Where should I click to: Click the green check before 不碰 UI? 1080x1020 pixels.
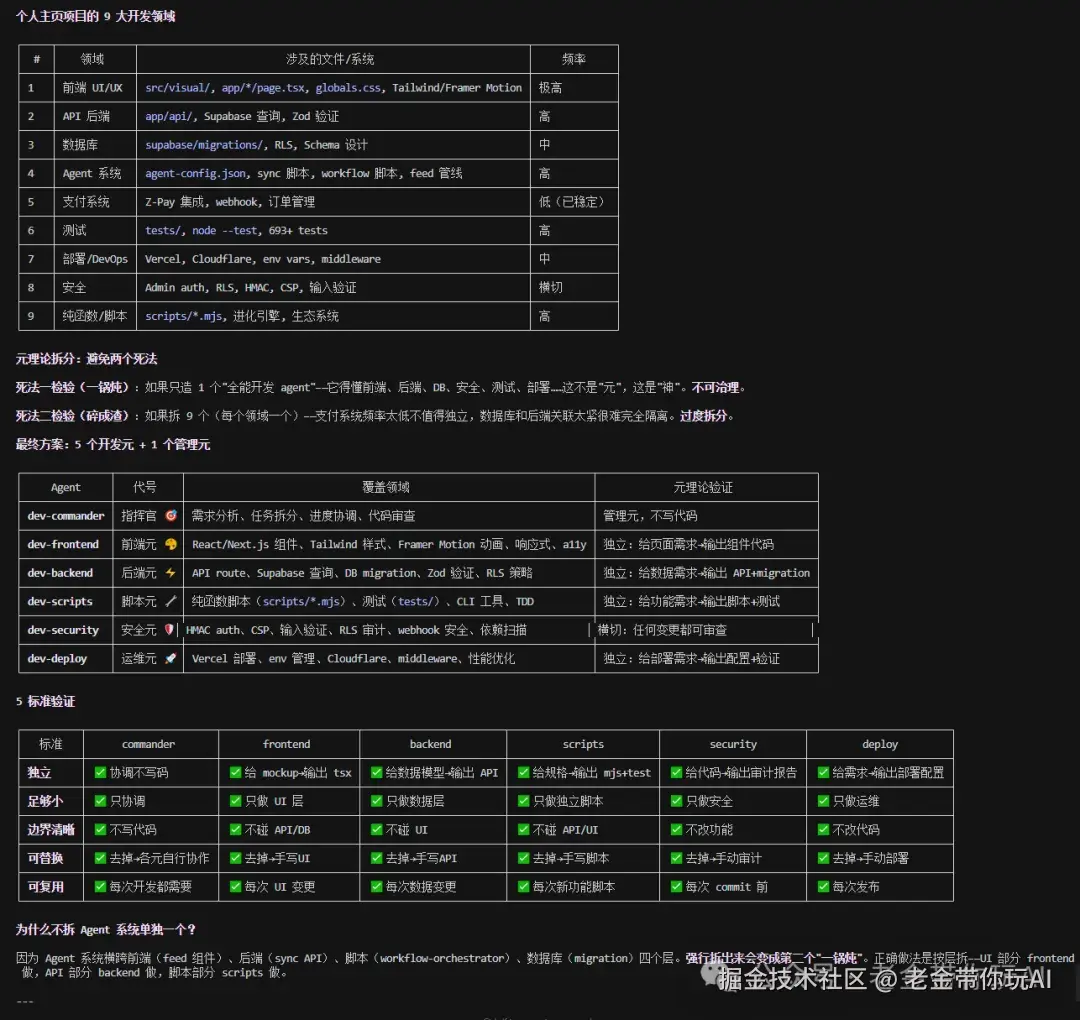point(377,830)
